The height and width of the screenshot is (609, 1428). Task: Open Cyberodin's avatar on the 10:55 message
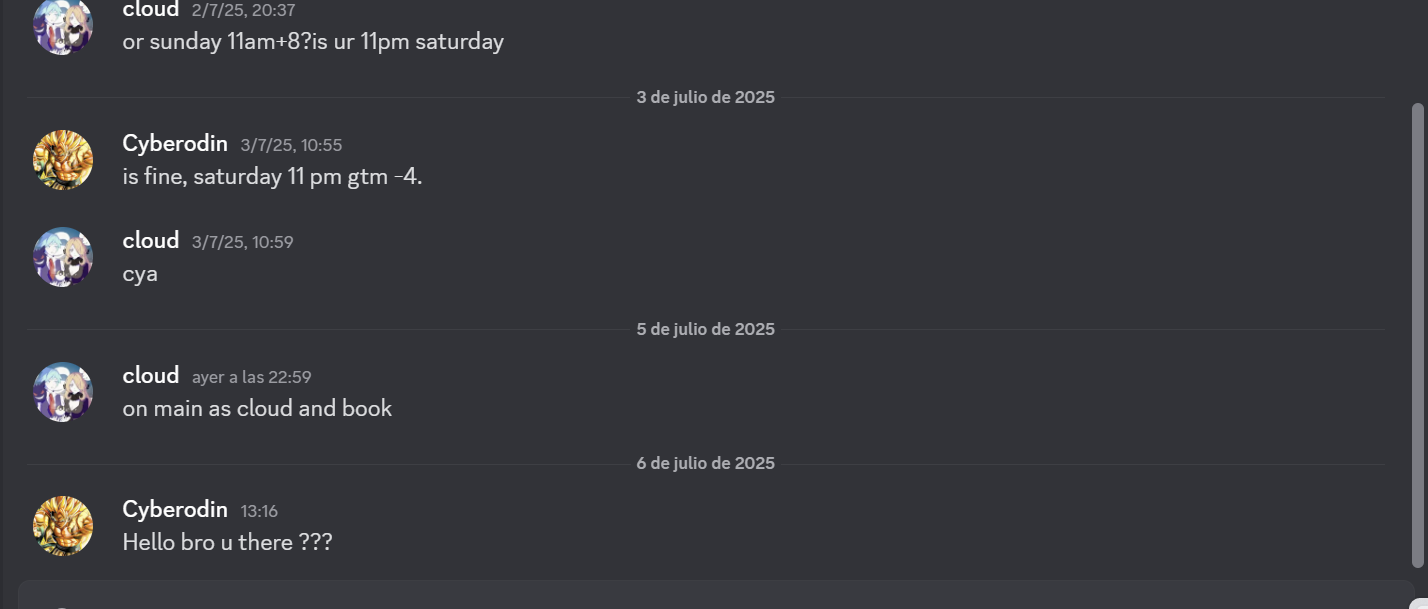point(63,160)
